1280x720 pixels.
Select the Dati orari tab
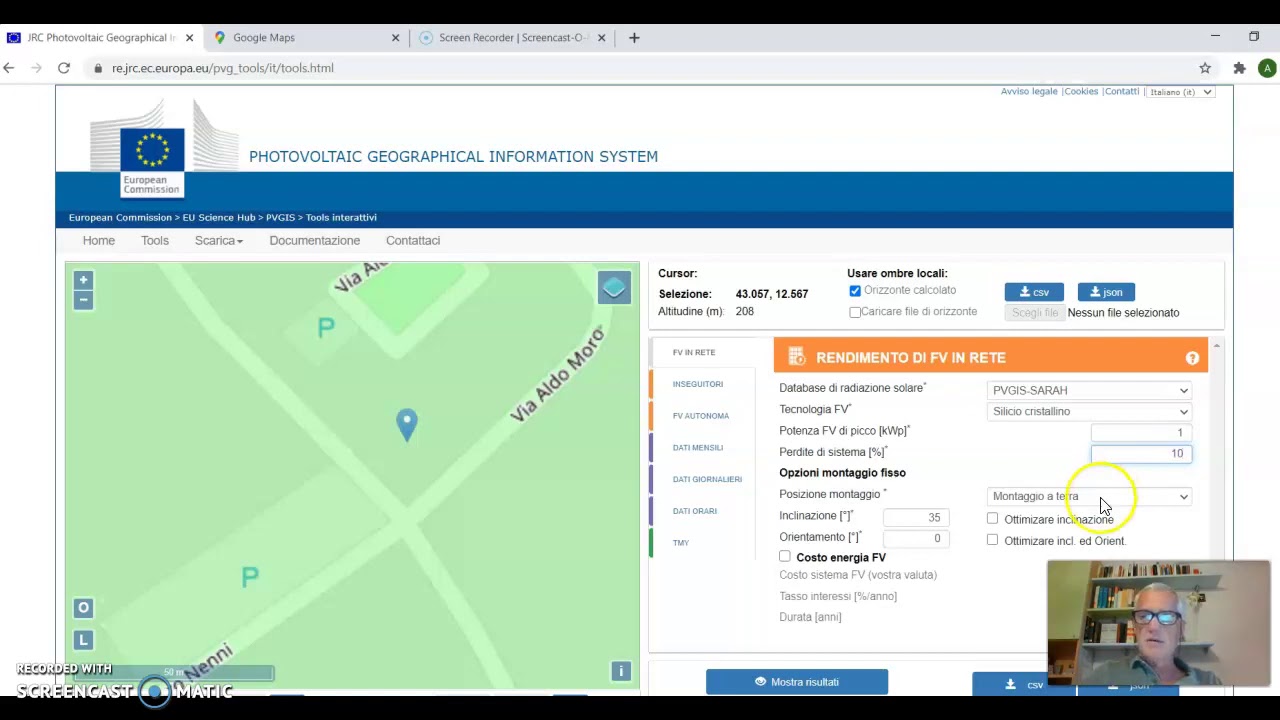pos(695,511)
